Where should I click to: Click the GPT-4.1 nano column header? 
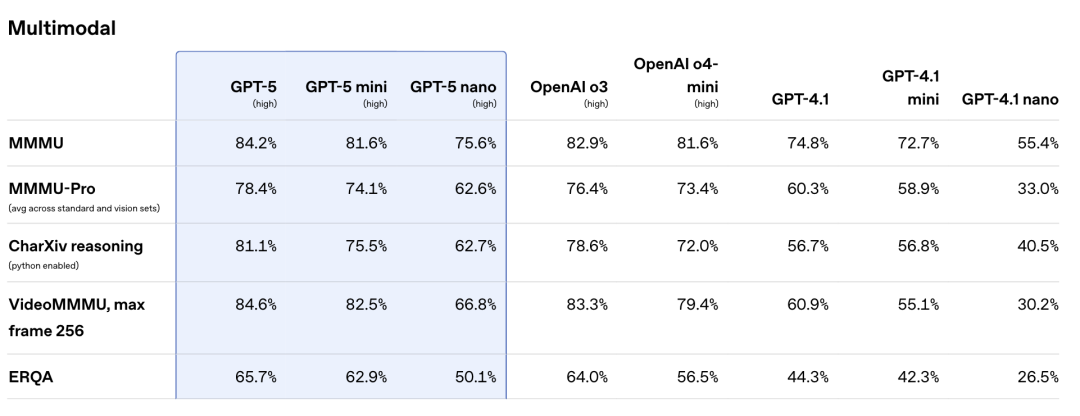pyautogui.click(x=1010, y=99)
